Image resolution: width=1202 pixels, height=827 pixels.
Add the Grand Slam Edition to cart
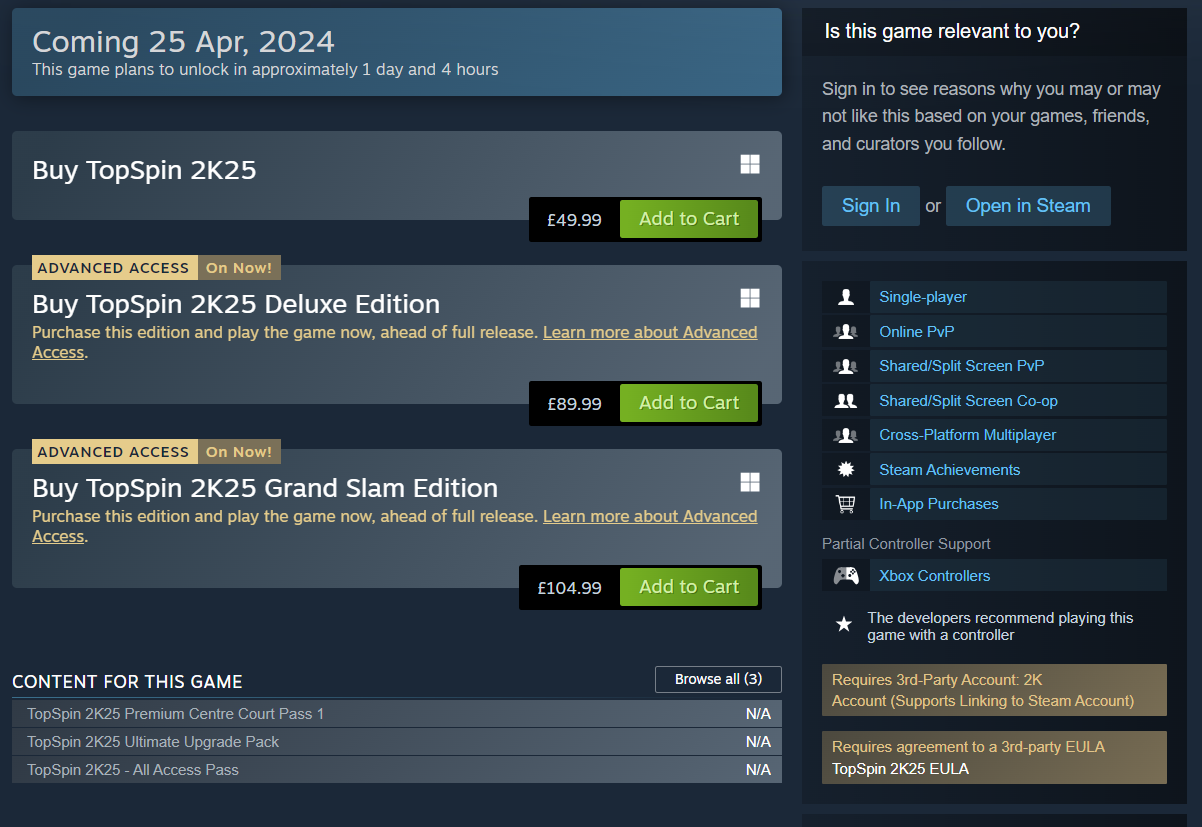(689, 587)
